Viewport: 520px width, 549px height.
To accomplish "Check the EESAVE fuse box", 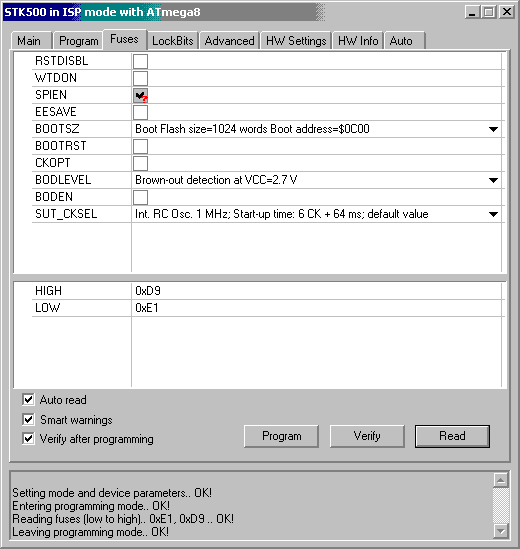I will point(140,112).
